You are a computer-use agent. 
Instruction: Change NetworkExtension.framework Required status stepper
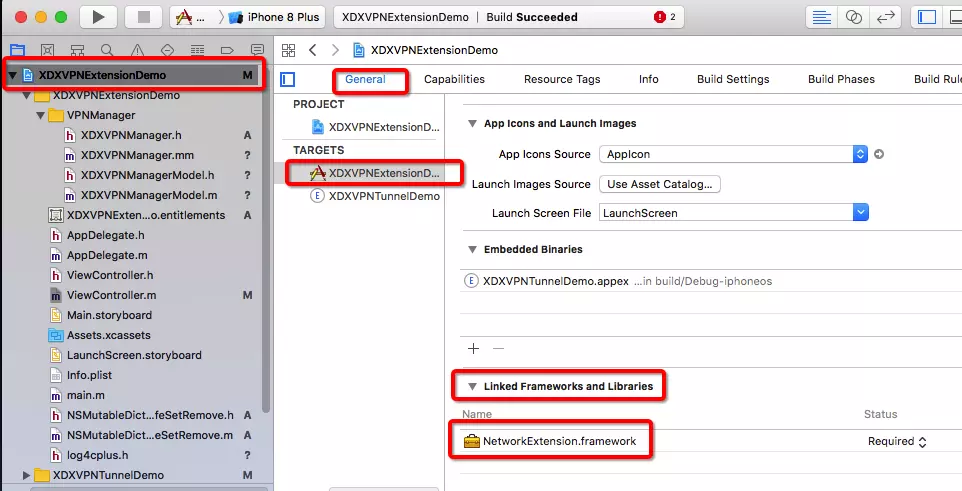click(x=921, y=441)
